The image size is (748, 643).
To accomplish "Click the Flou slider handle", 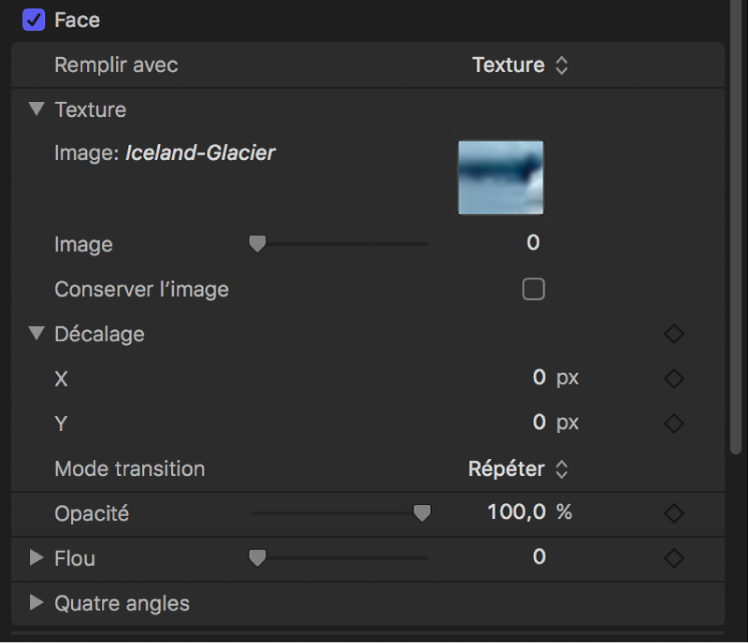I will (x=257, y=558).
